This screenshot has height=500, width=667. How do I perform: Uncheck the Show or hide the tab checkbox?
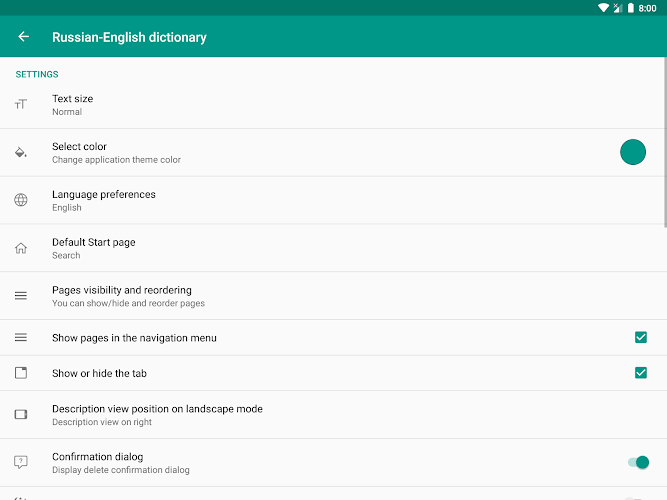[x=641, y=373]
